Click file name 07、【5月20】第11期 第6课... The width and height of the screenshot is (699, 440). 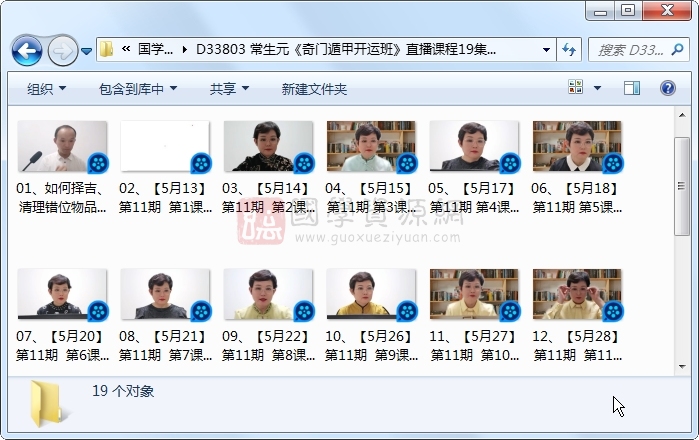62,345
